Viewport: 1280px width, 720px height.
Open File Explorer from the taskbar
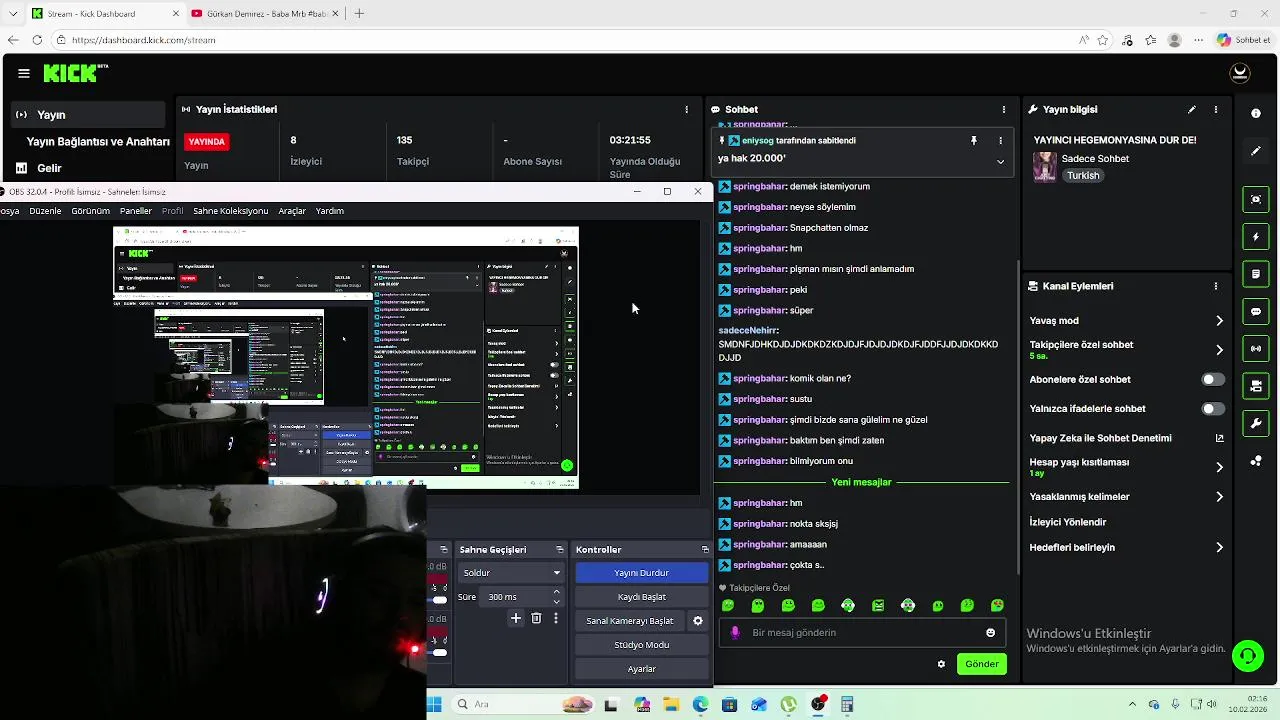(x=671, y=704)
